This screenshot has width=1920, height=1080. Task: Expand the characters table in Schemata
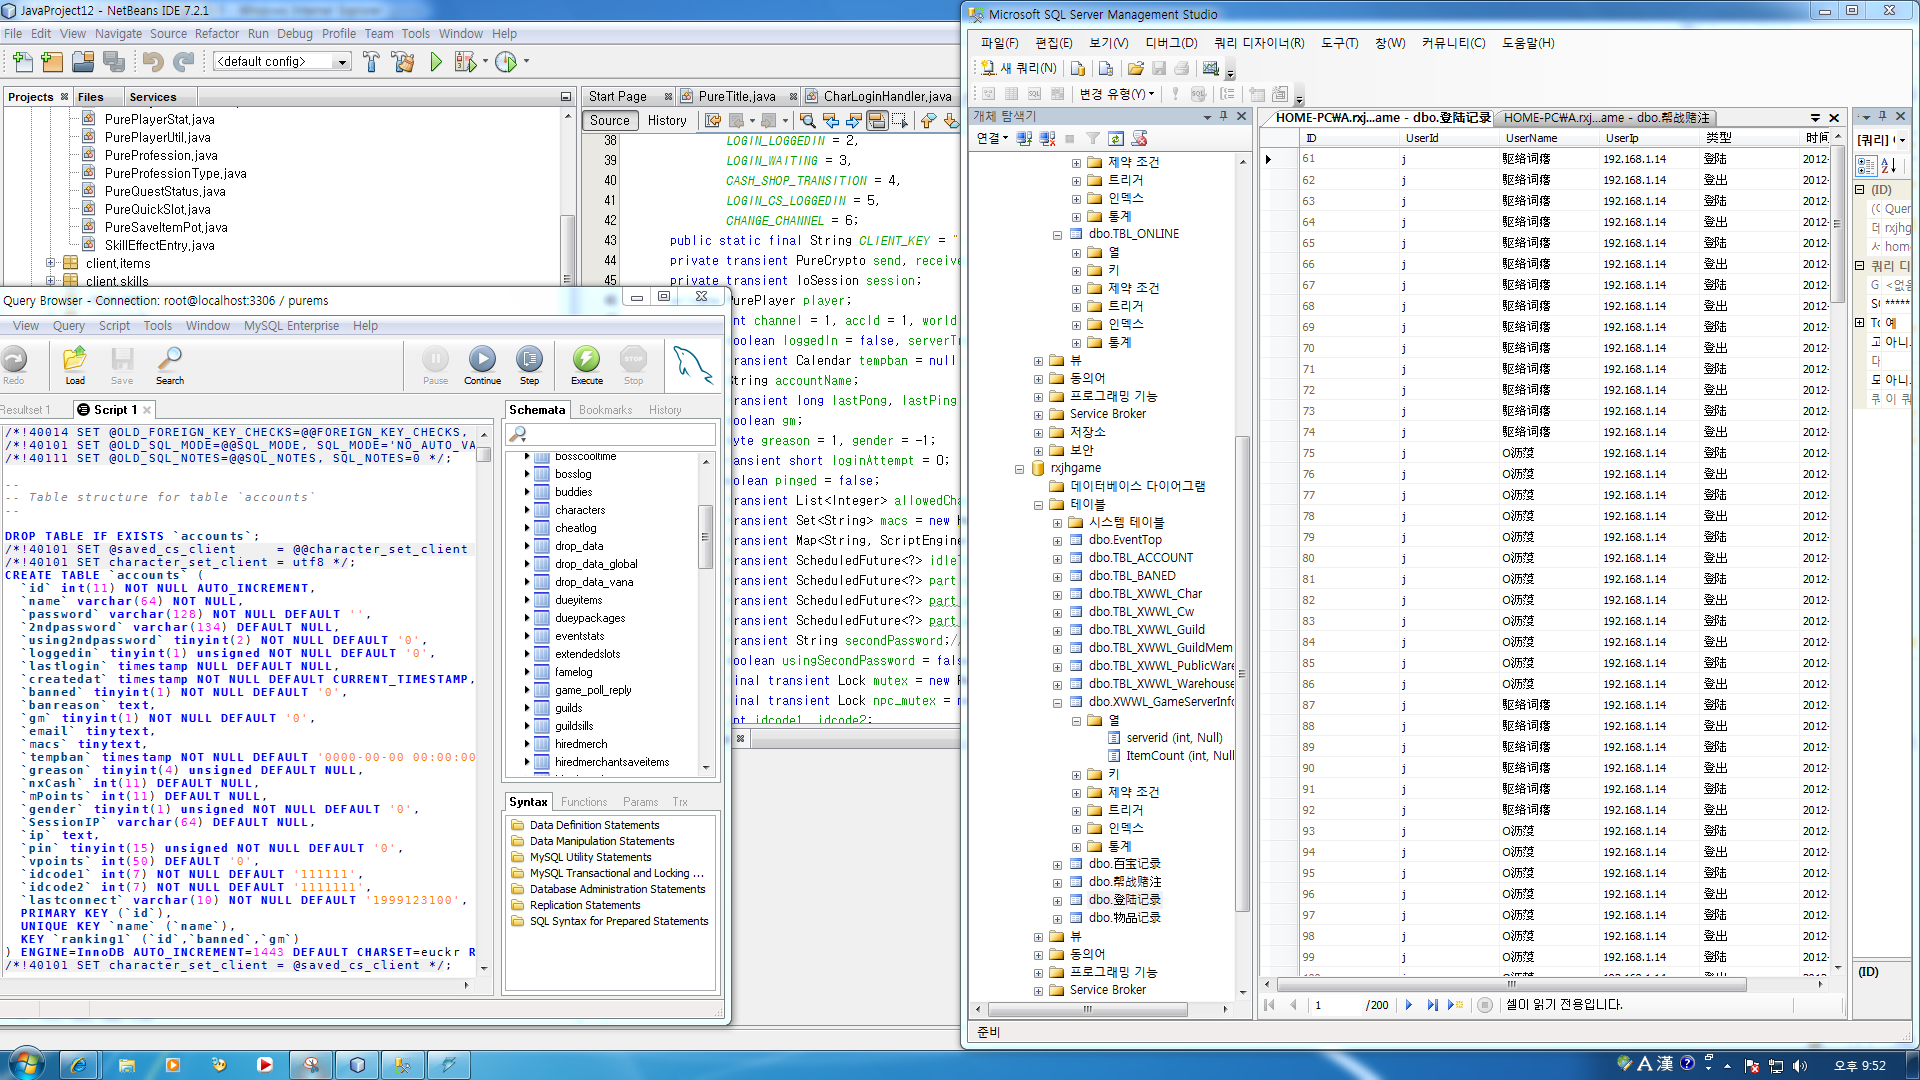coord(527,510)
